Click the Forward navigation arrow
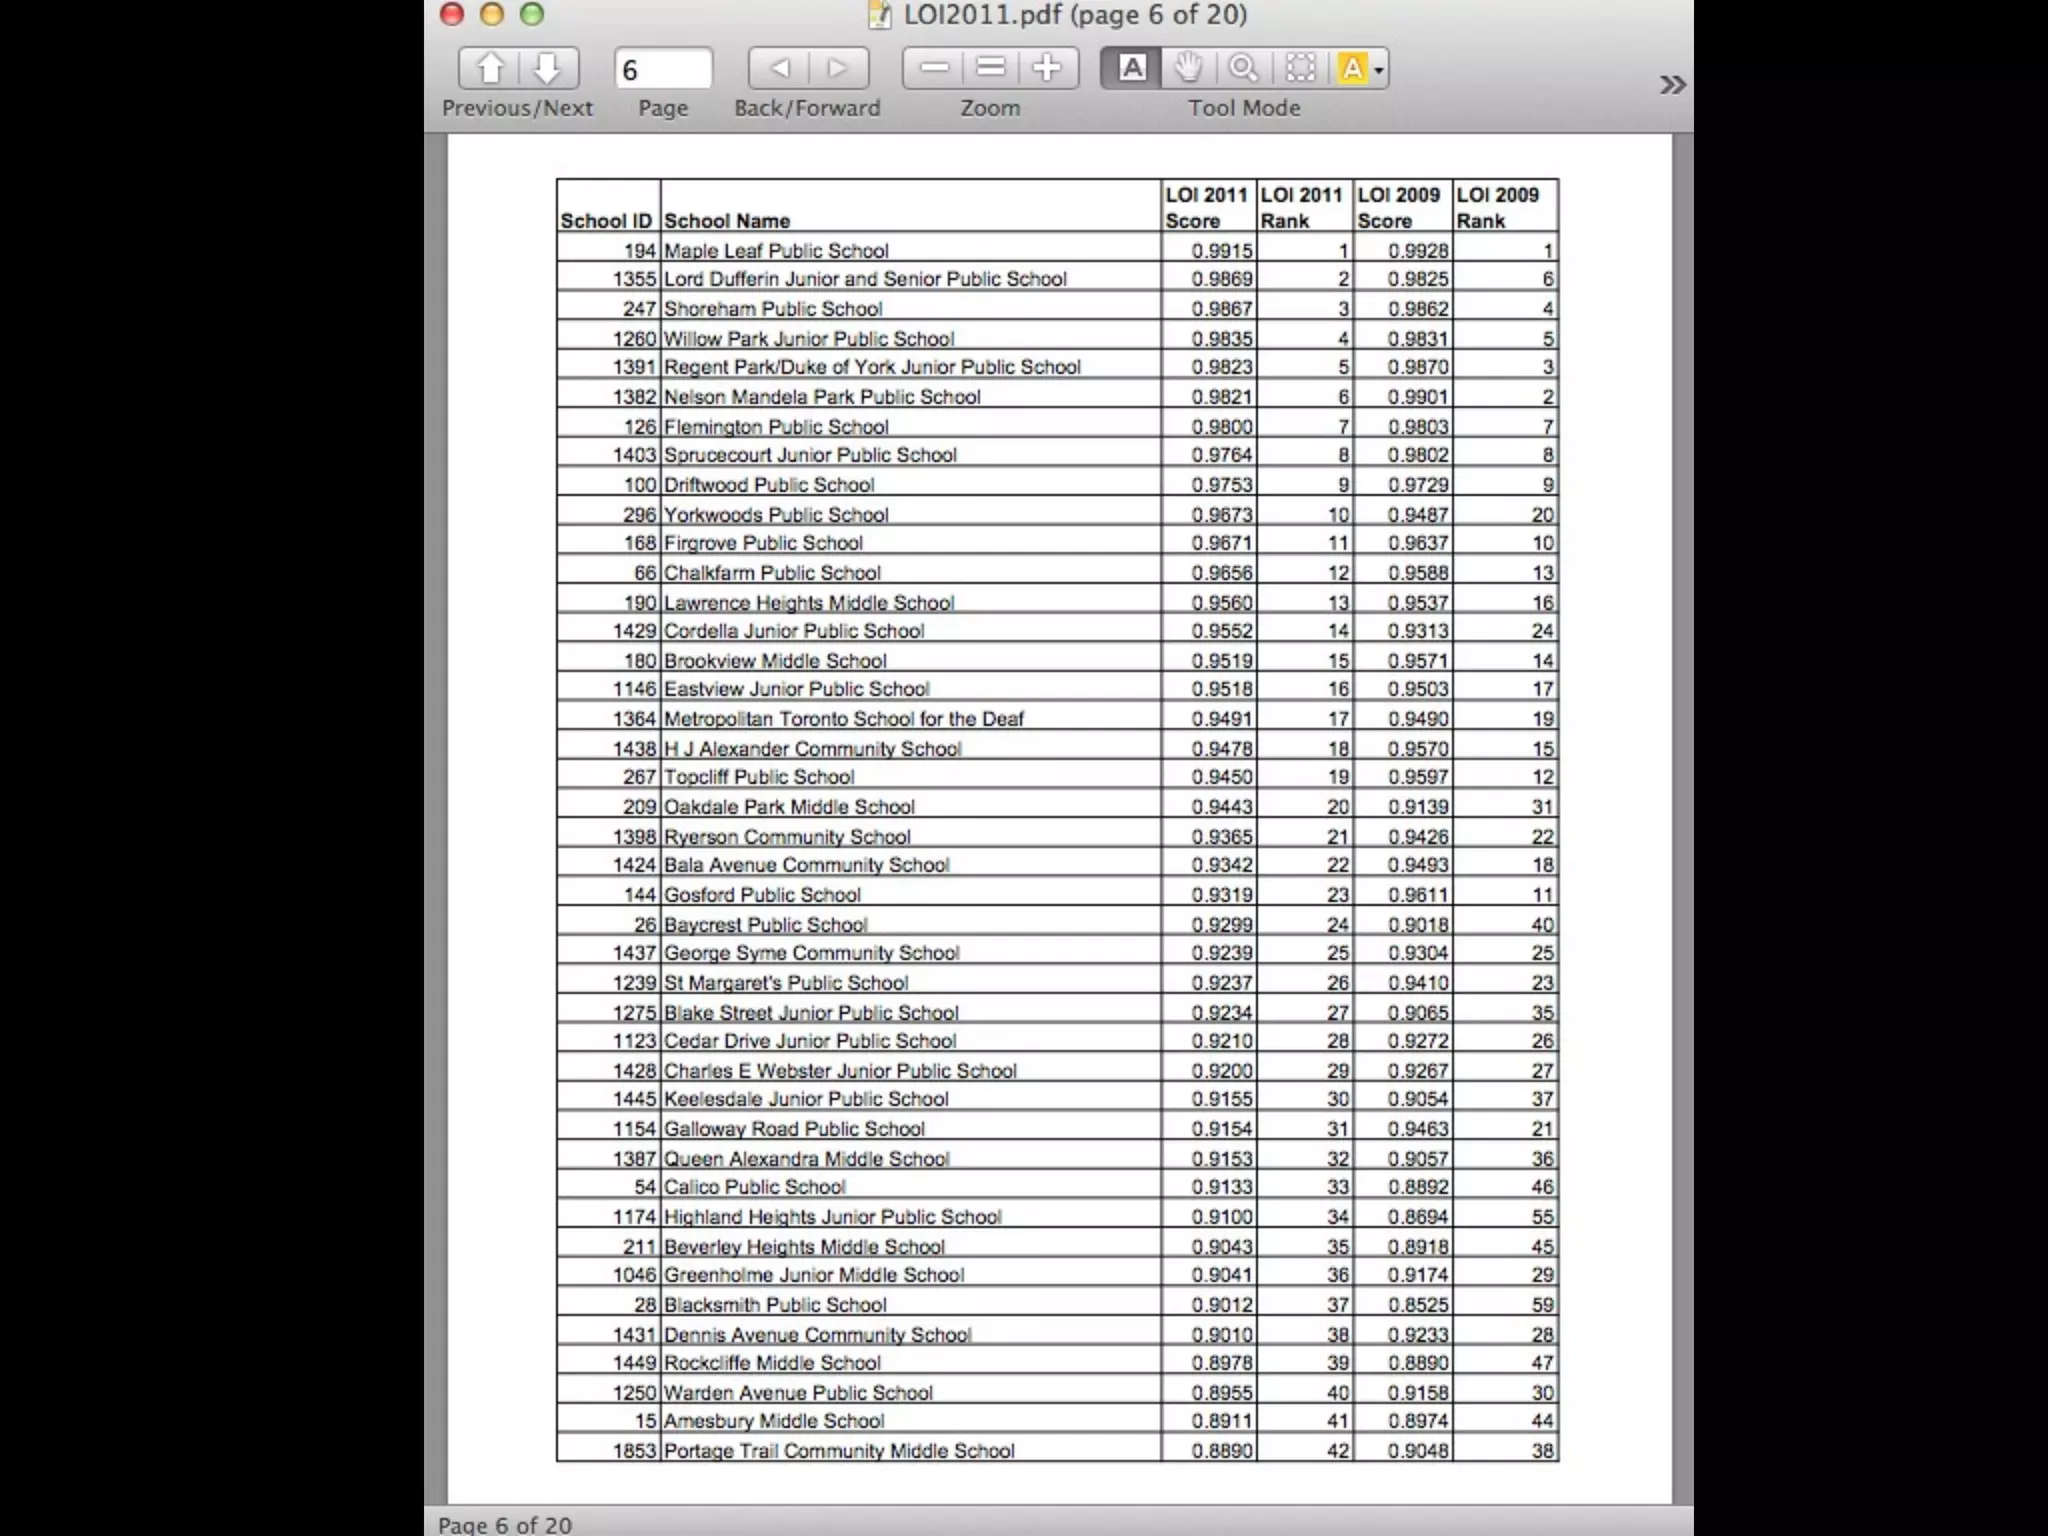The height and width of the screenshot is (1536, 2048). (837, 69)
